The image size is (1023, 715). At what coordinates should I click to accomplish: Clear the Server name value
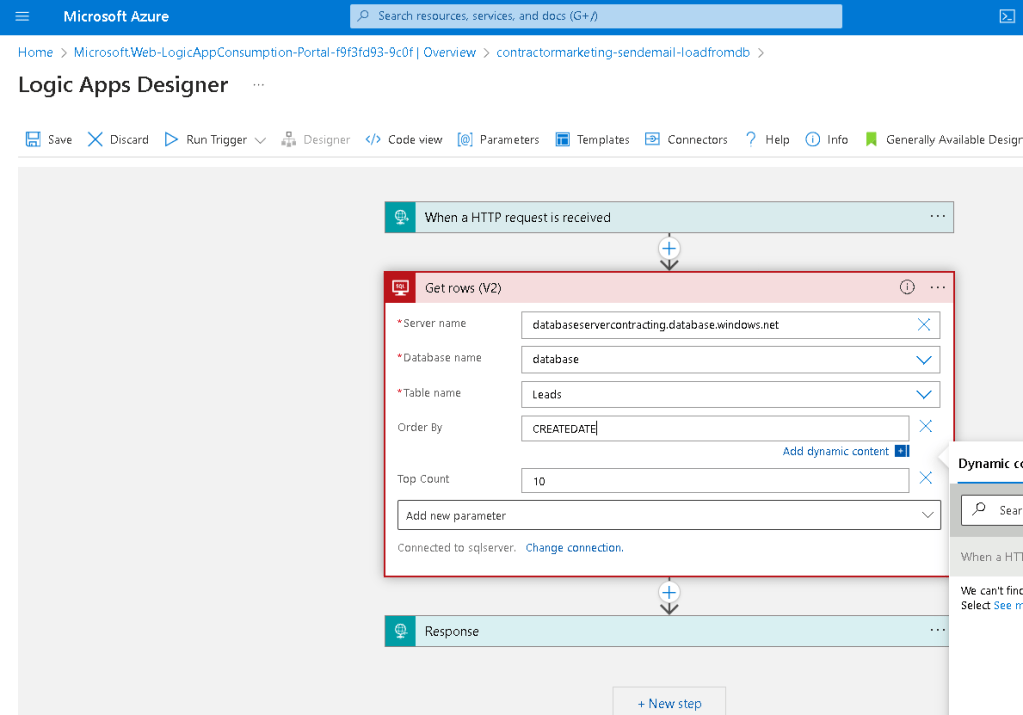(924, 325)
